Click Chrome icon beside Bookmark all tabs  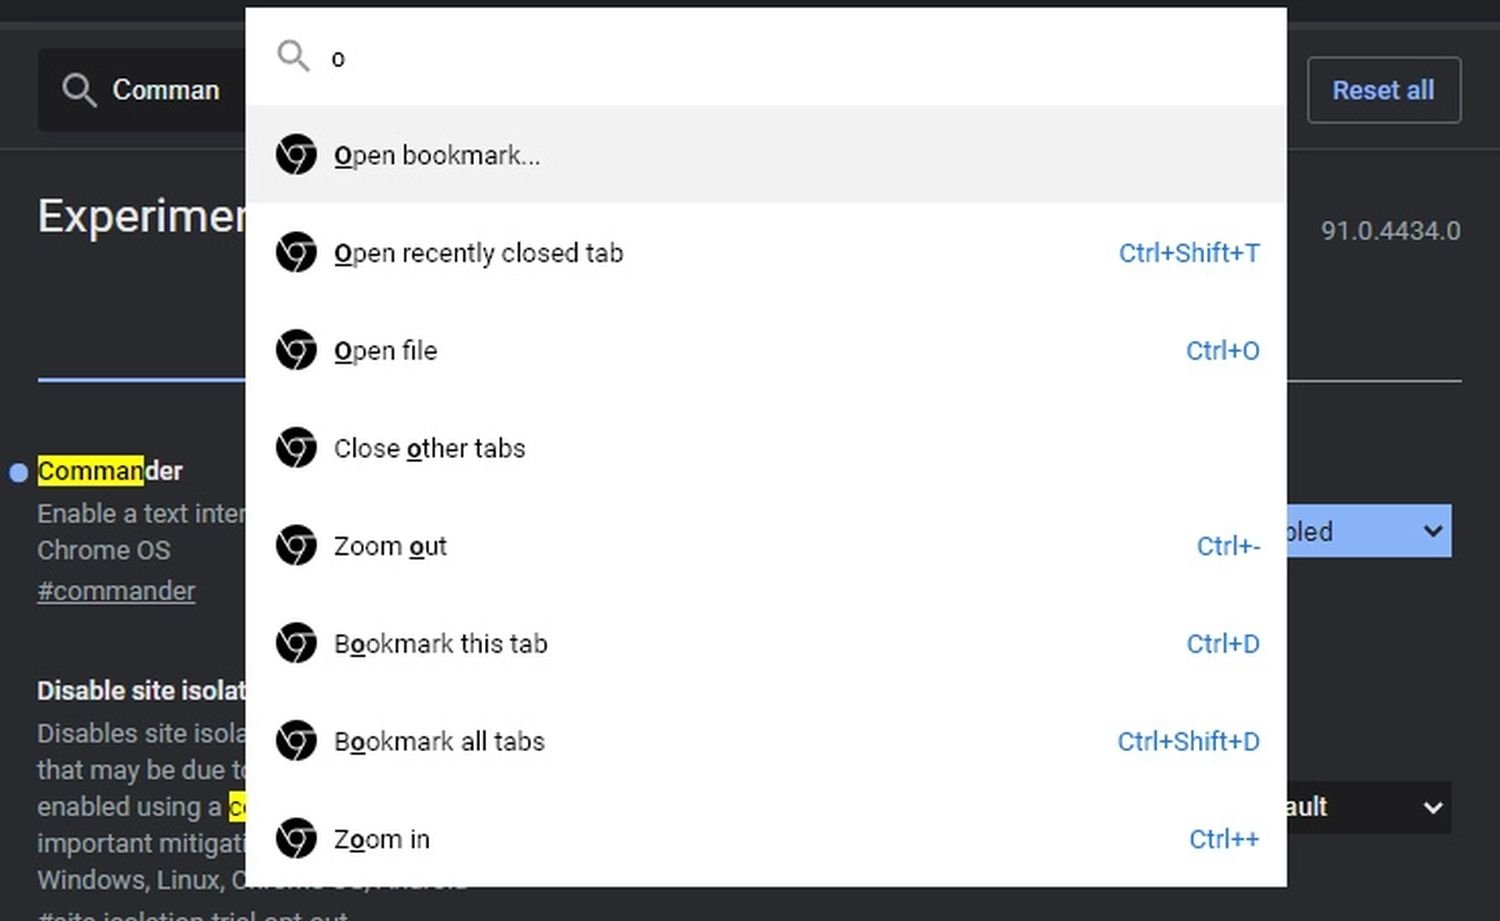pos(296,741)
